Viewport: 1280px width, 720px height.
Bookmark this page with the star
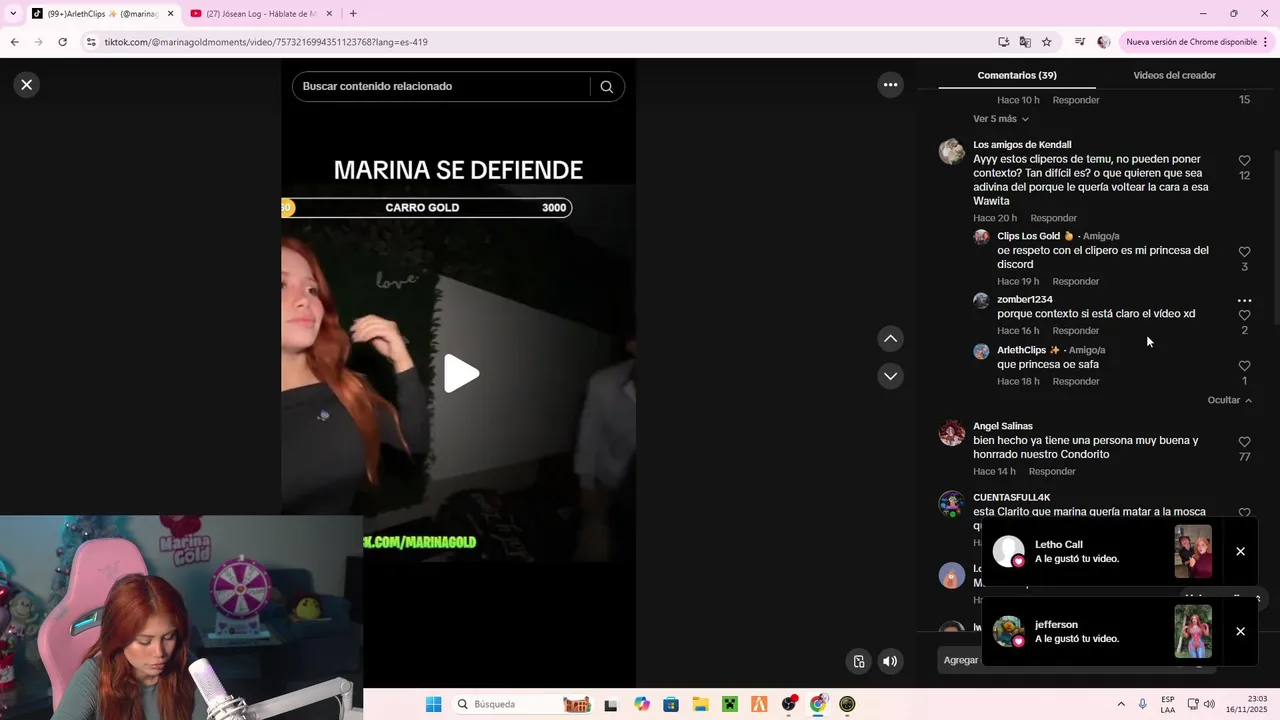coord(1047,42)
